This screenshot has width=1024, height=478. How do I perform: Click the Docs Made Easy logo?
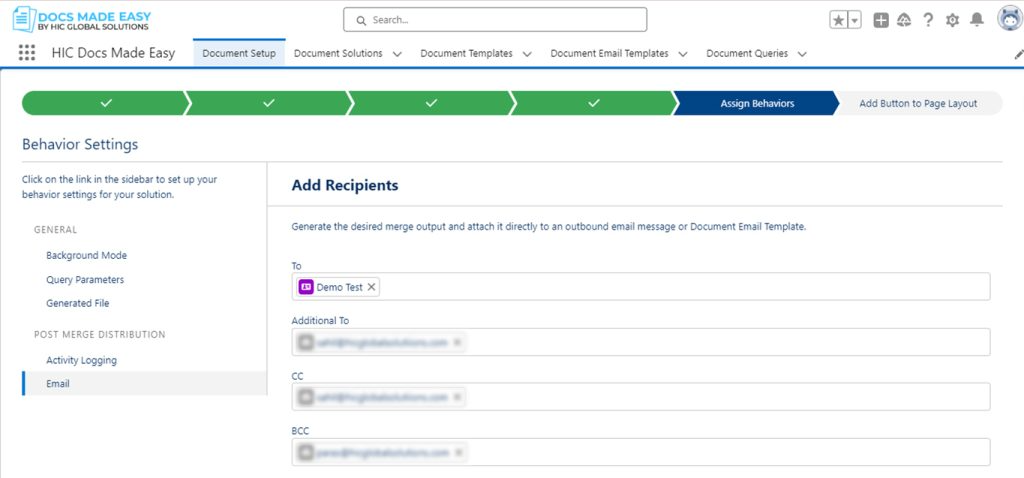coord(82,20)
